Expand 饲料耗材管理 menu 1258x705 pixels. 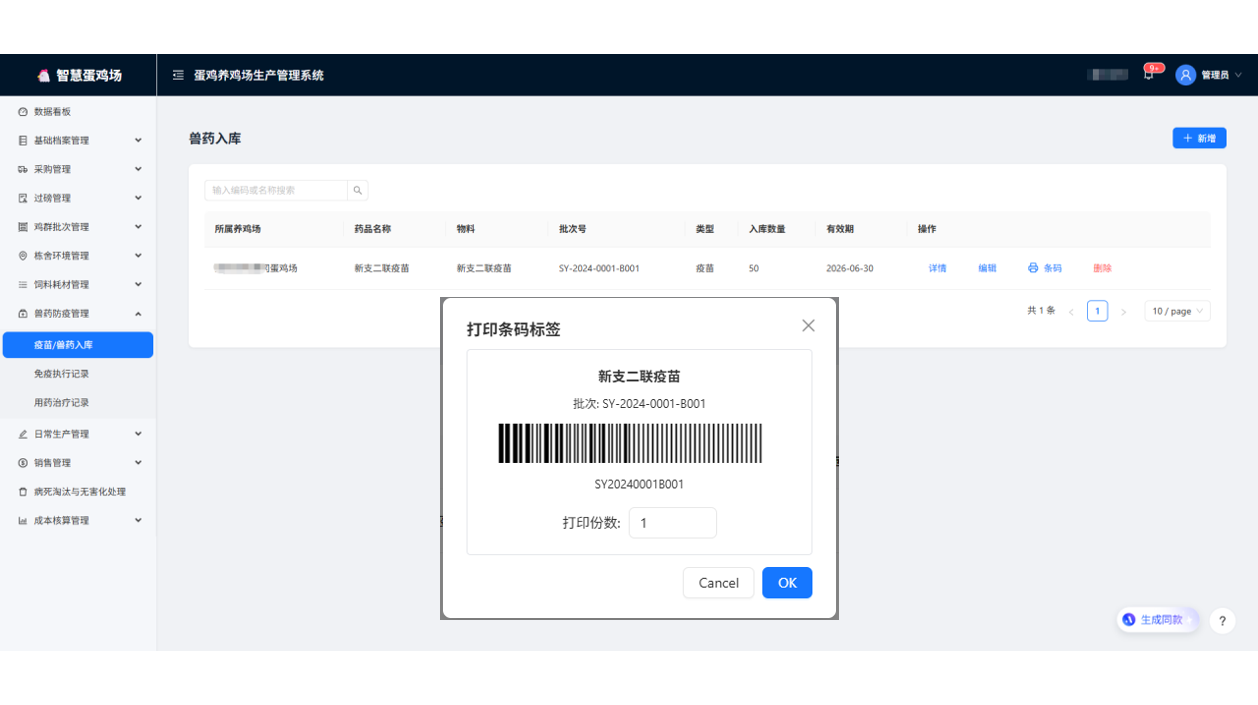tap(78, 285)
